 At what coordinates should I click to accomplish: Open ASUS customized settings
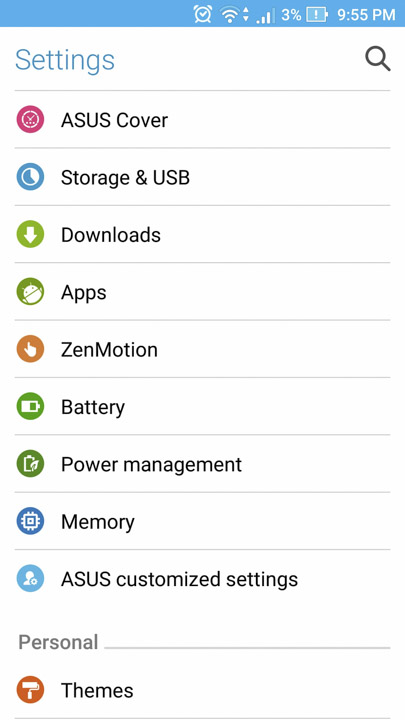point(202,579)
